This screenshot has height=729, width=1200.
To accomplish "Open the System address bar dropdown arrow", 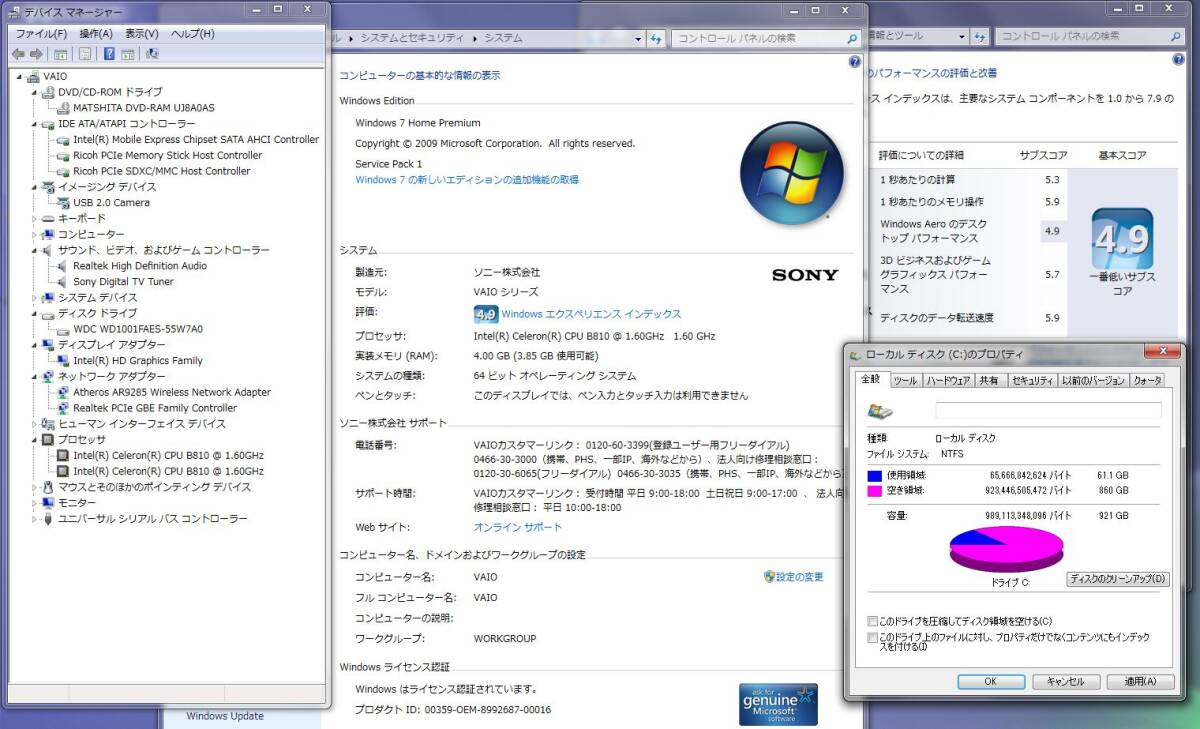I will [x=639, y=38].
